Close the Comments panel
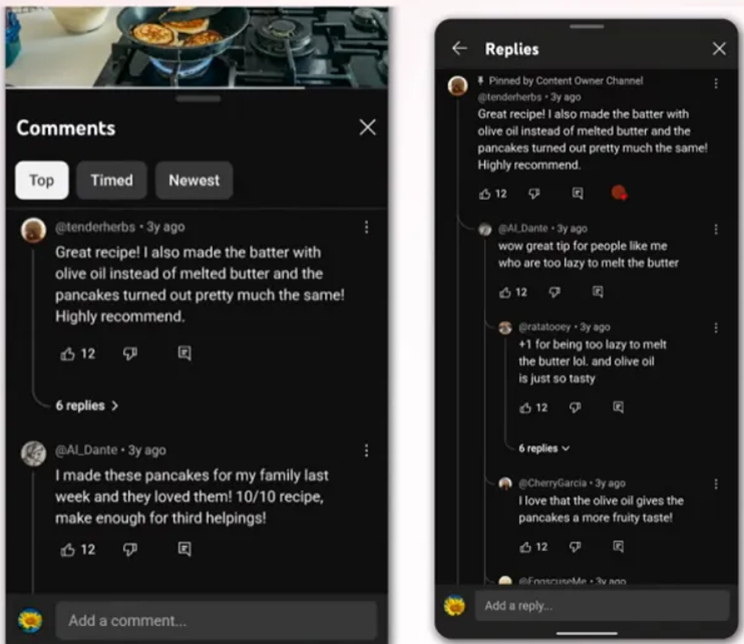The image size is (744, 644). [368, 127]
